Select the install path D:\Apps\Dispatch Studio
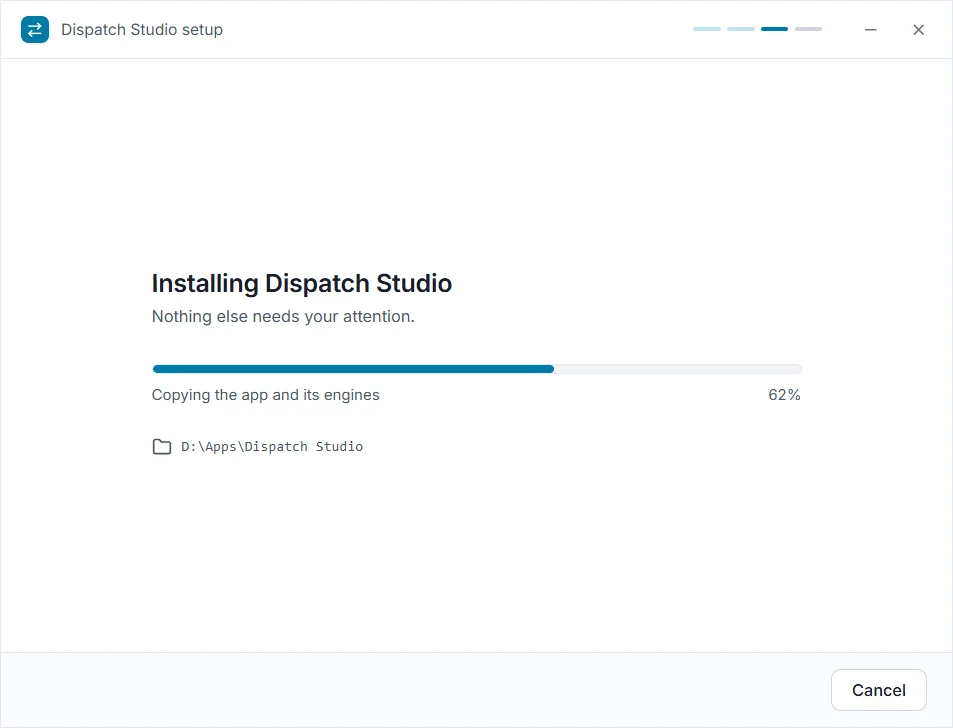The image size is (953, 728). (272, 447)
